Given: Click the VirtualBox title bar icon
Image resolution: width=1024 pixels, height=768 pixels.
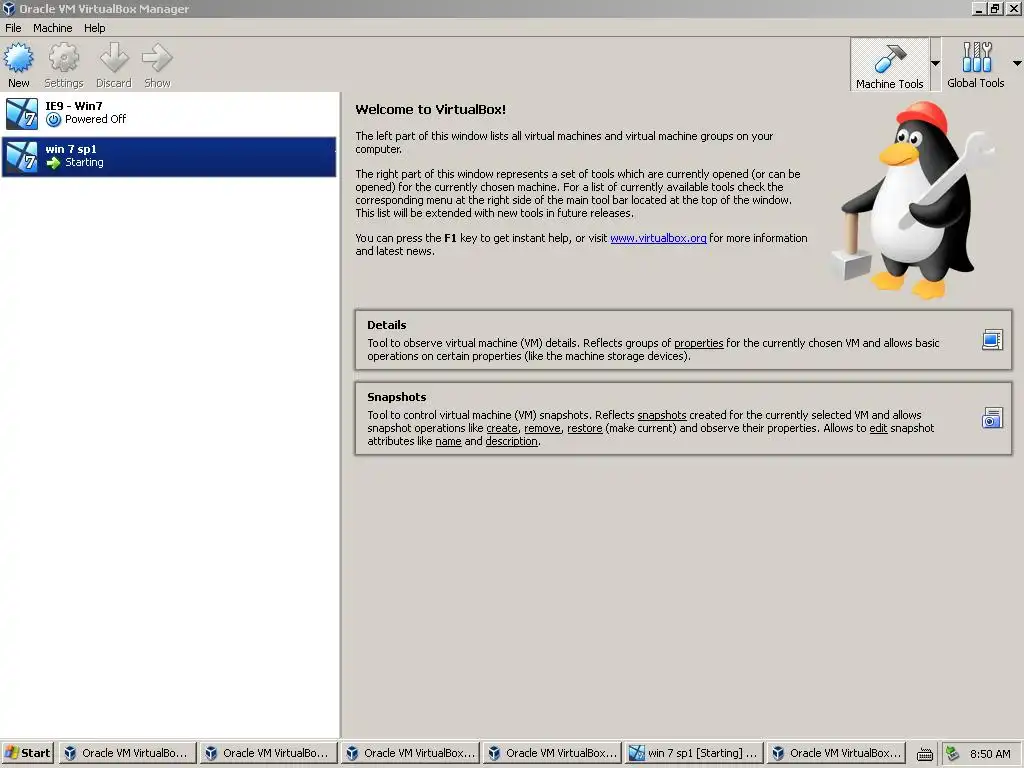Looking at the screenshot, I should (9, 8).
